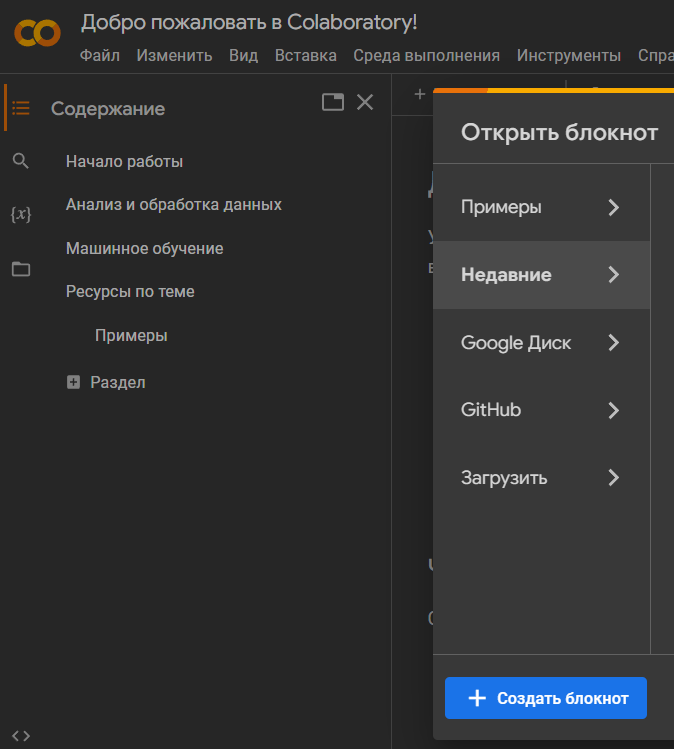Pop the Содержание panel into new tab
674x749 pixels.
[332, 102]
